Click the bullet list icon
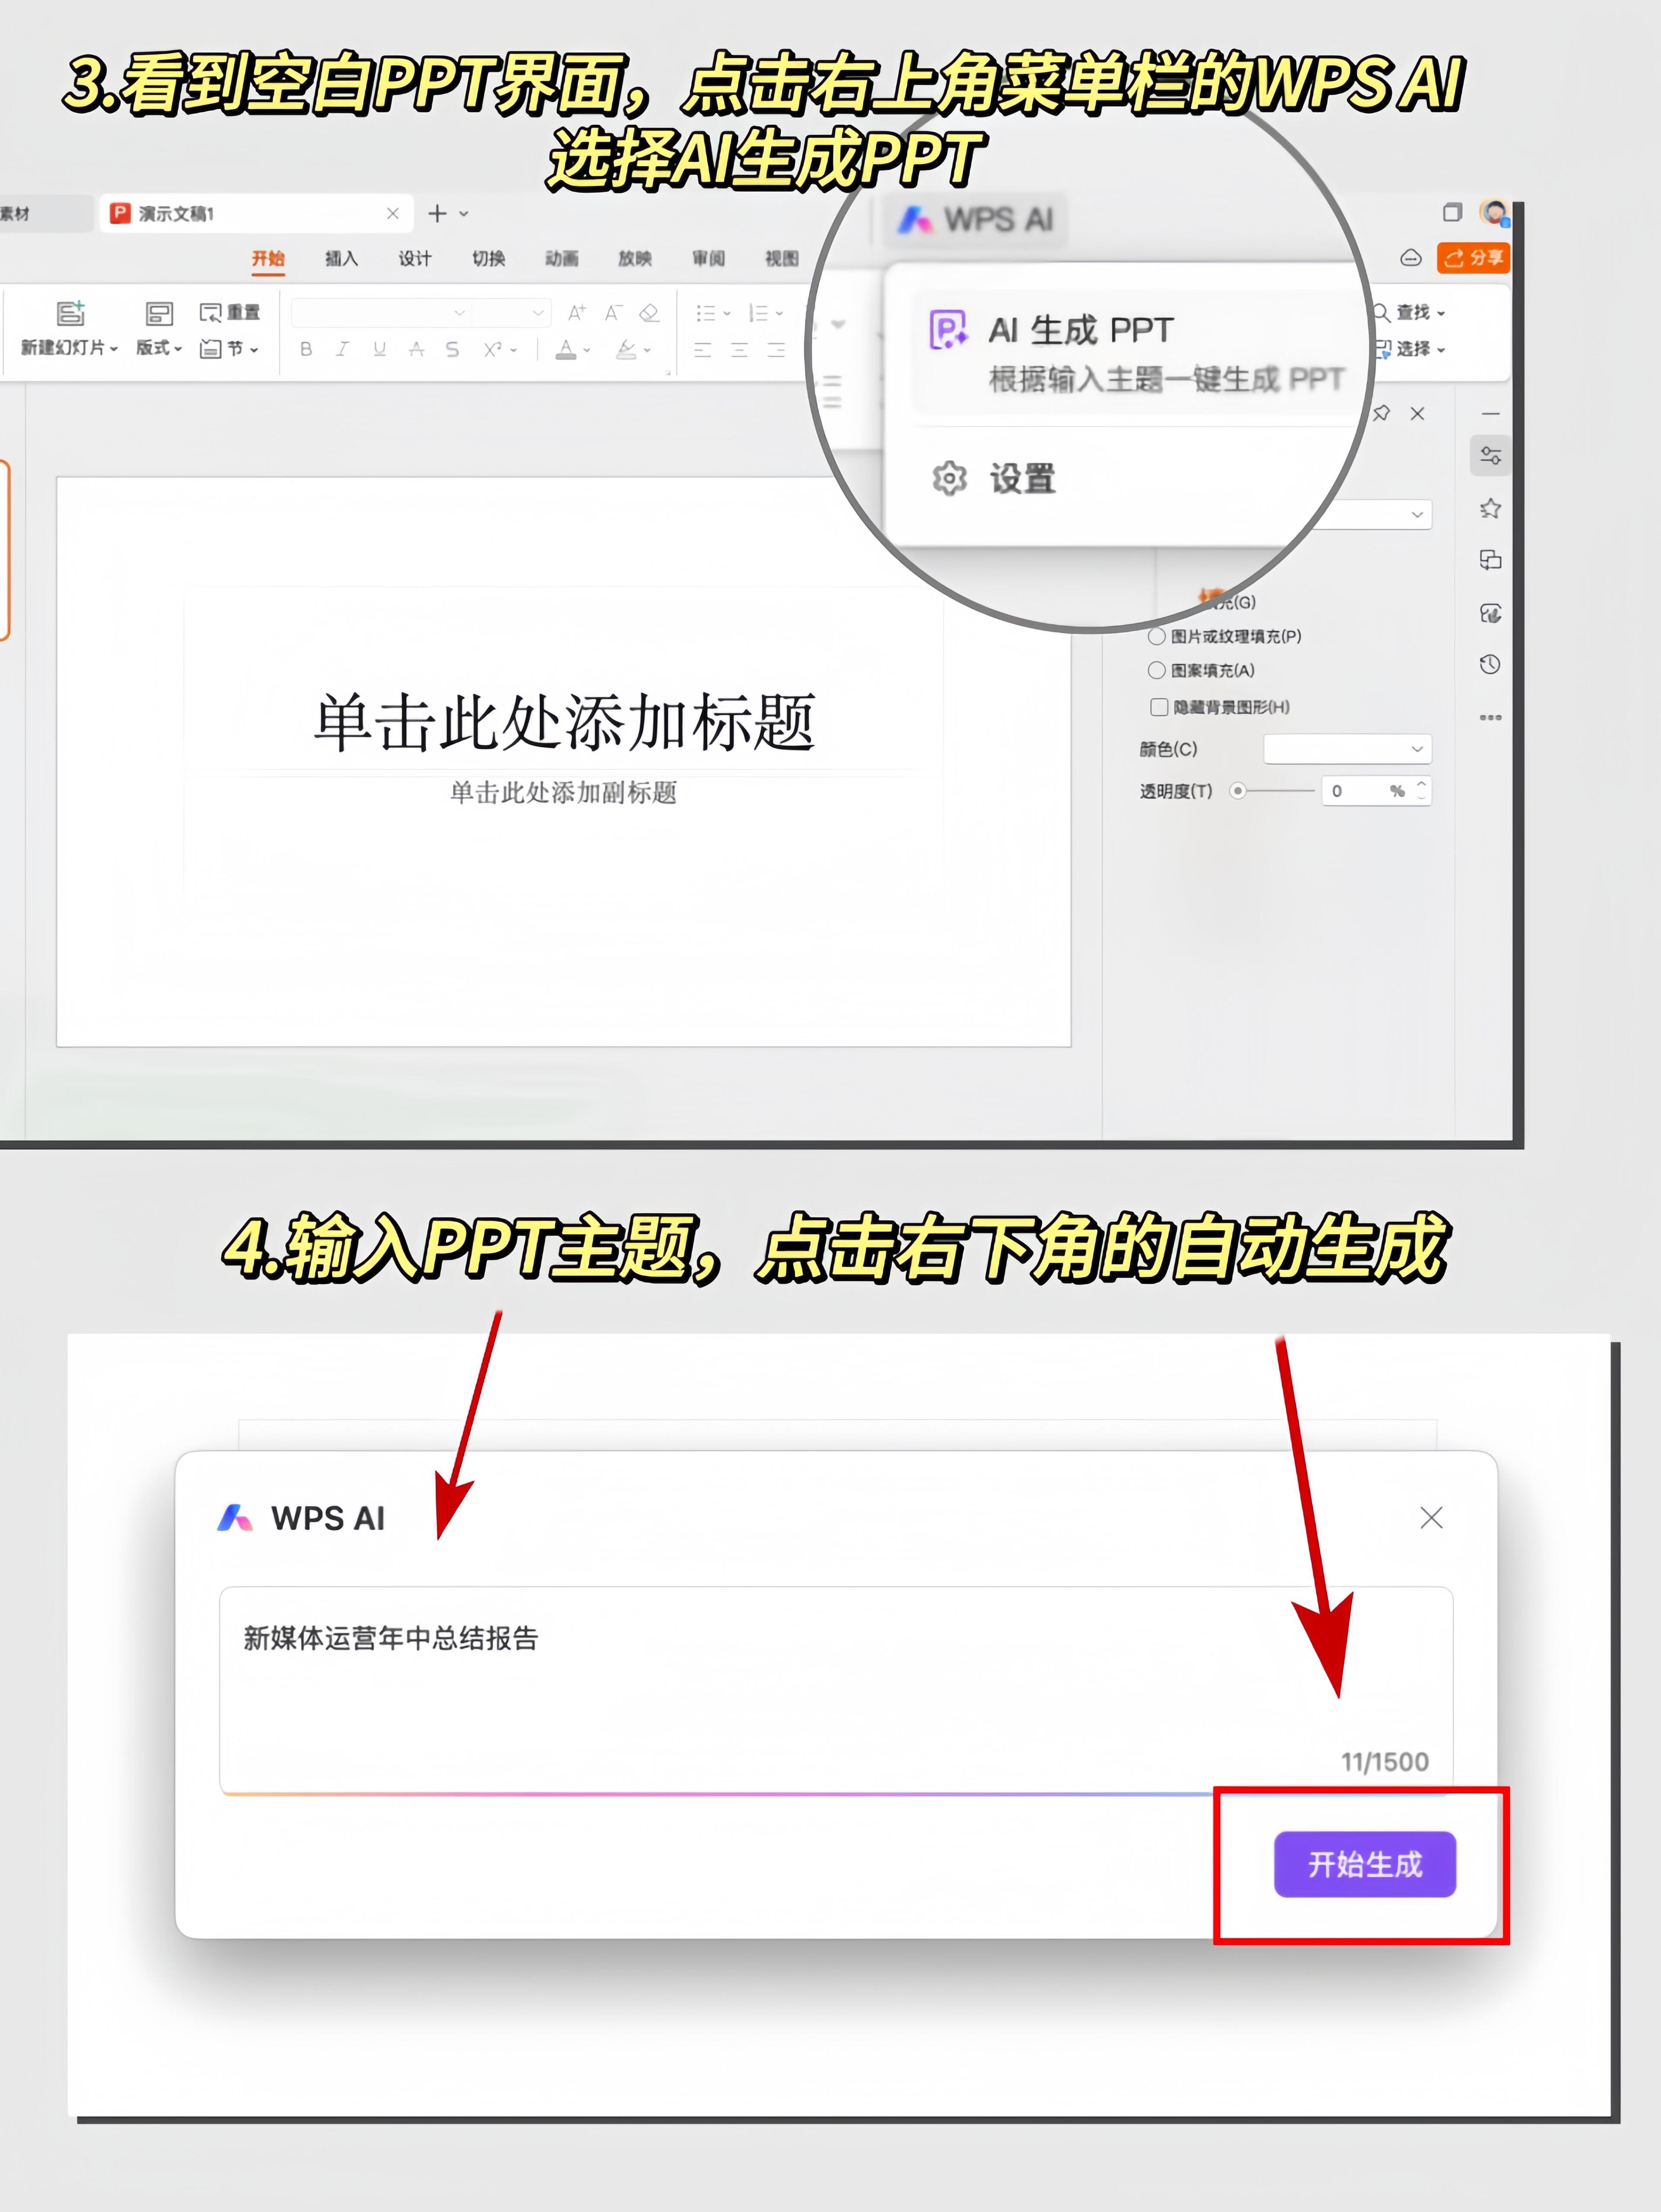 coord(706,313)
